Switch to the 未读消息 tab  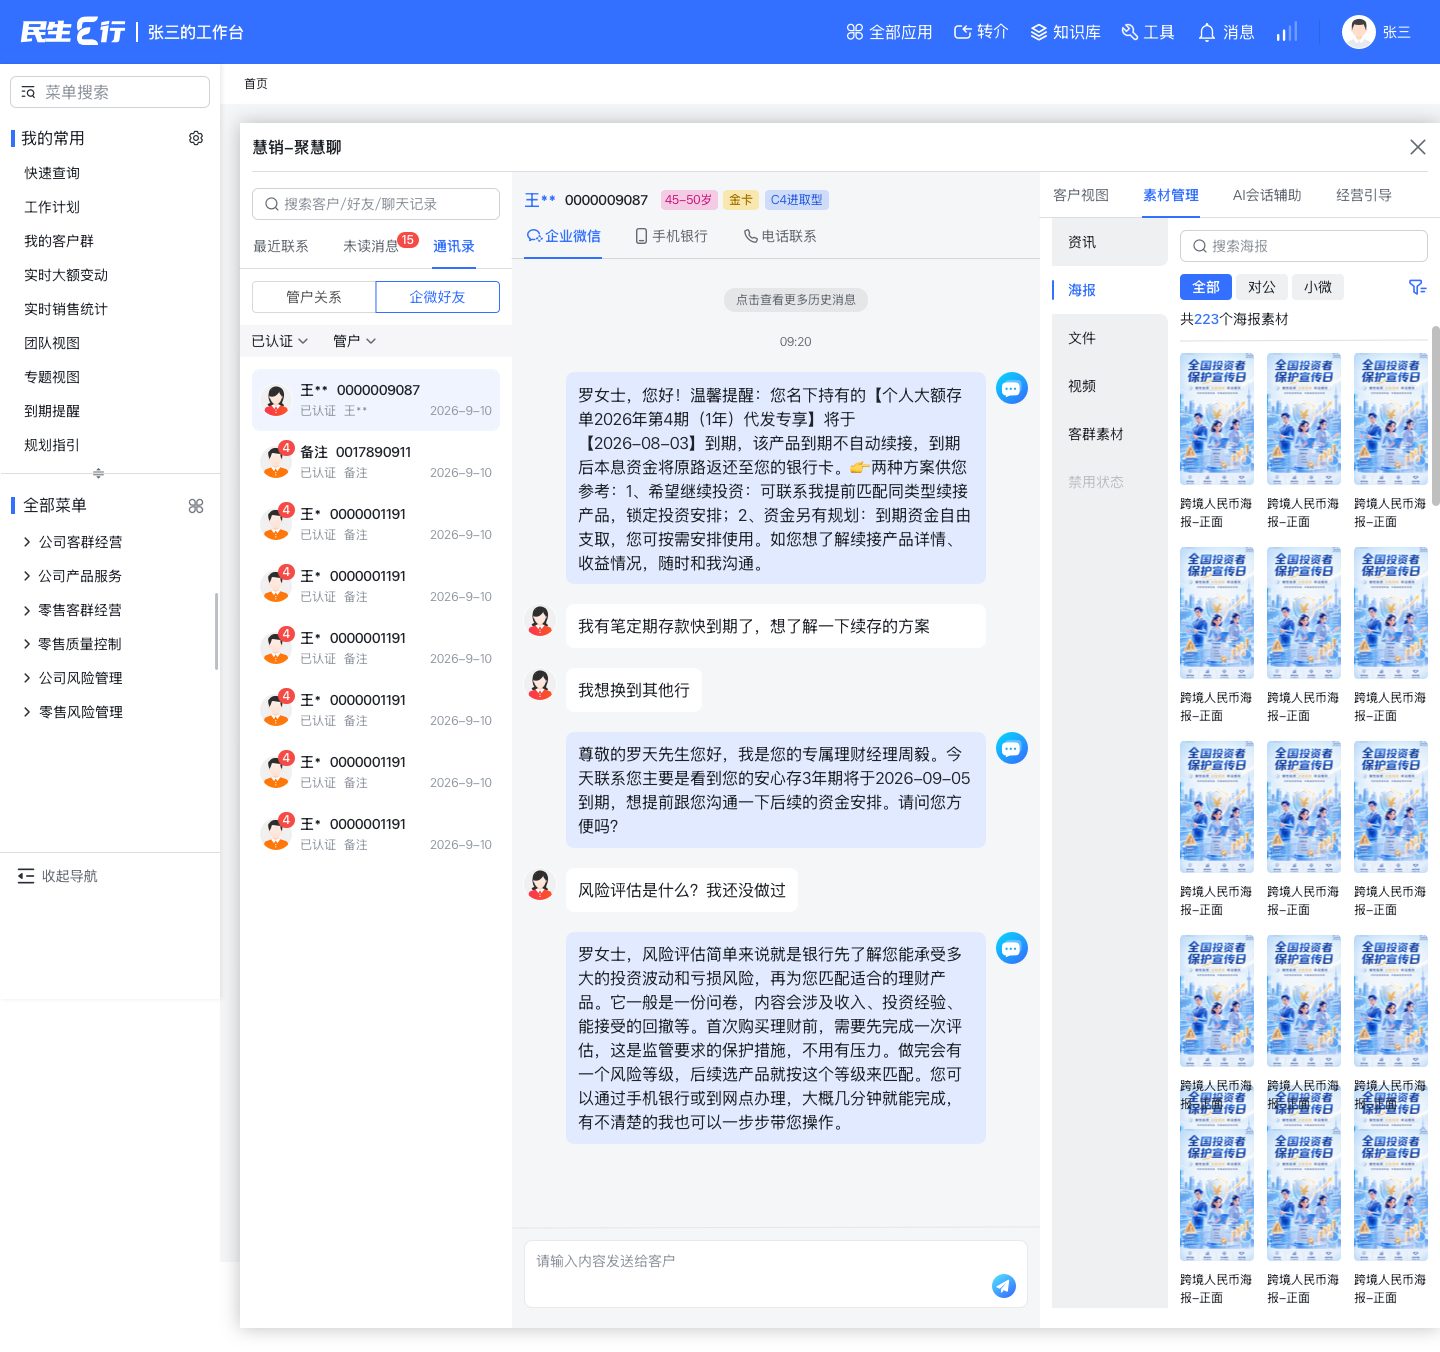pyautogui.click(x=371, y=246)
